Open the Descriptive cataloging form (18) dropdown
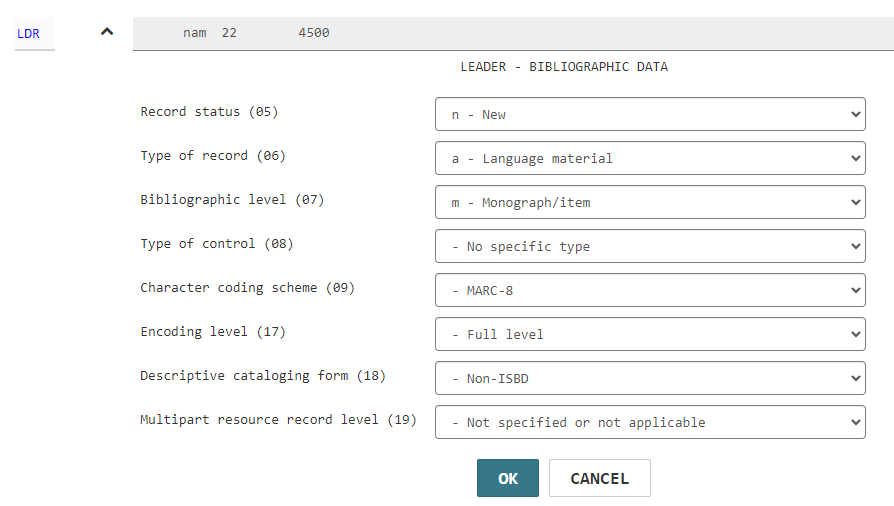Image resolution: width=894 pixels, height=506 pixels. (x=650, y=378)
